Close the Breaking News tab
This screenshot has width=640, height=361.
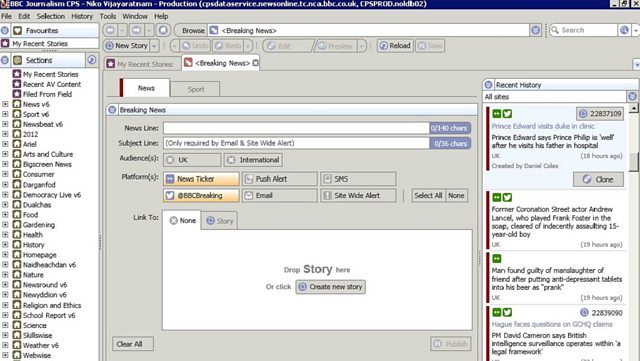[256, 63]
